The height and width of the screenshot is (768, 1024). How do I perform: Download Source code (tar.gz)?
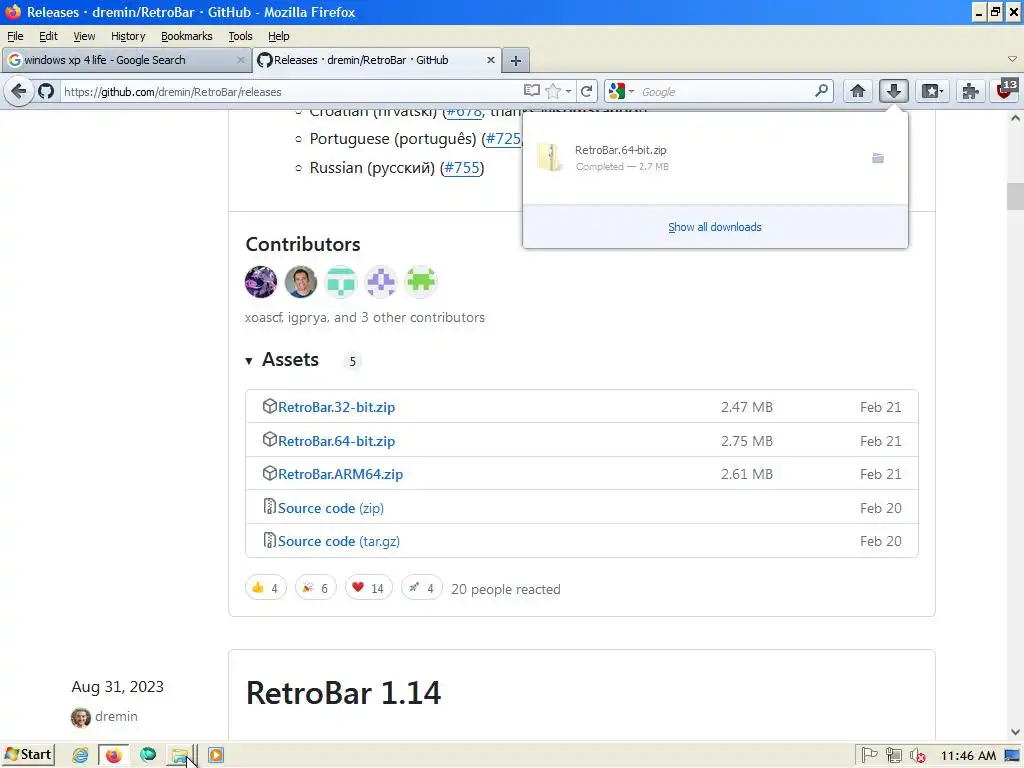pyautogui.click(x=338, y=541)
